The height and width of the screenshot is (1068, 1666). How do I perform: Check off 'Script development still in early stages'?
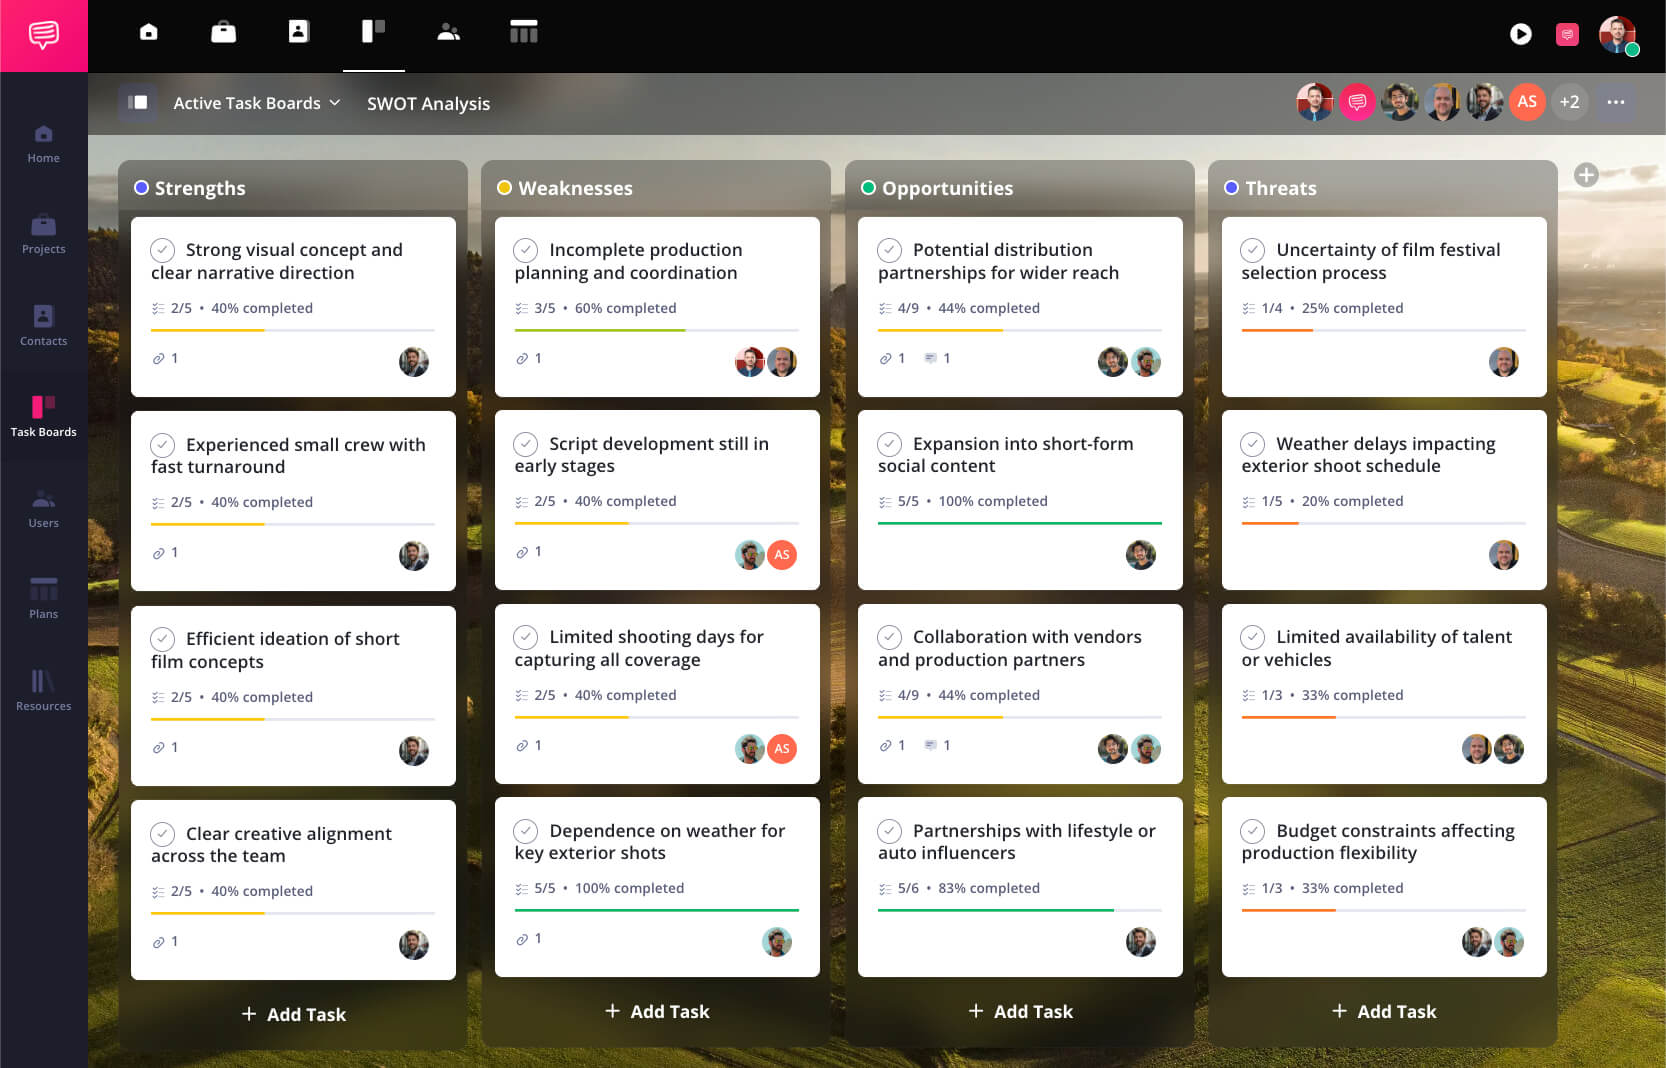pyautogui.click(x=526, y=444)
